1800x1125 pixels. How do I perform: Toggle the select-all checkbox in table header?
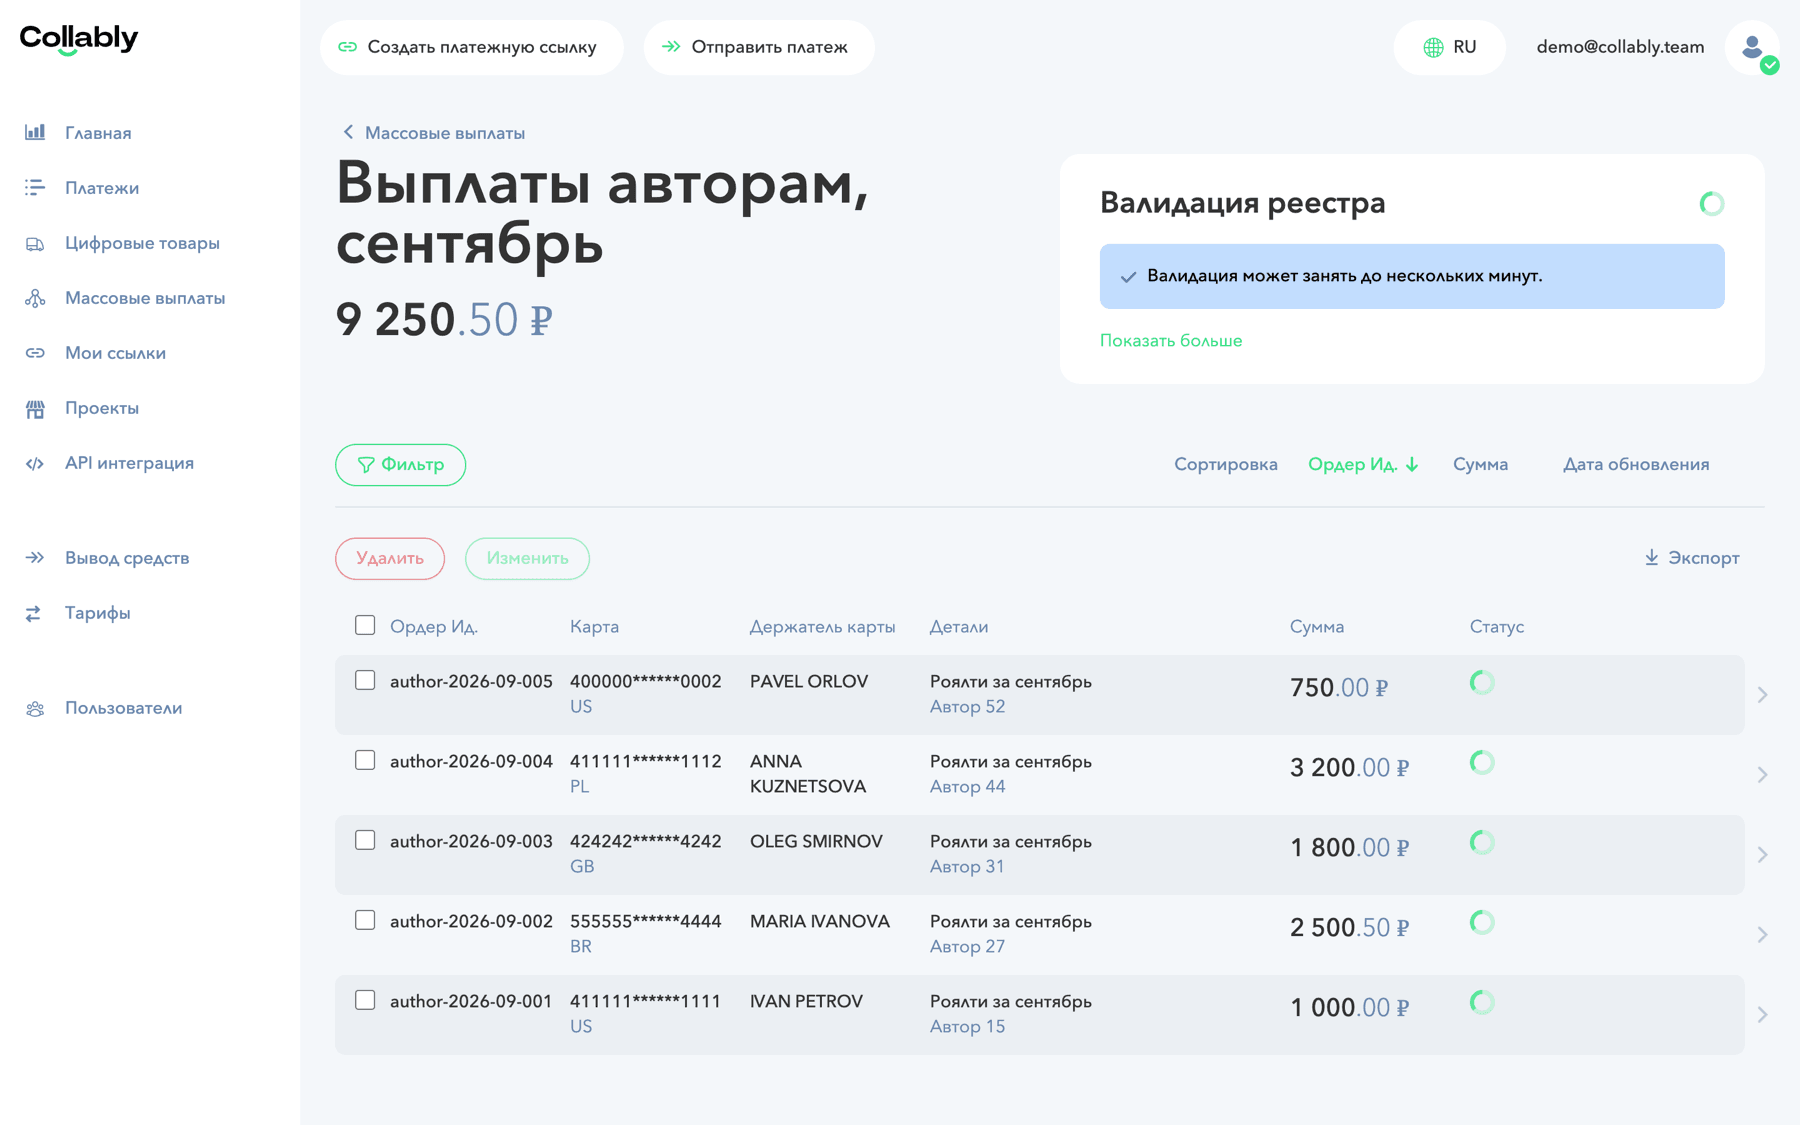point(365,625)
